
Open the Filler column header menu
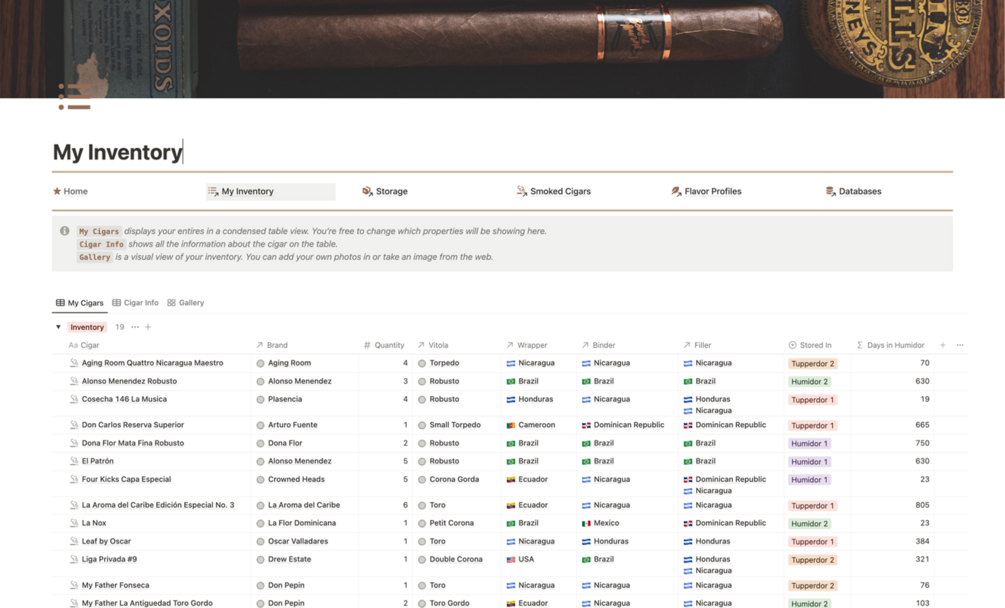[x=697, y=345]
